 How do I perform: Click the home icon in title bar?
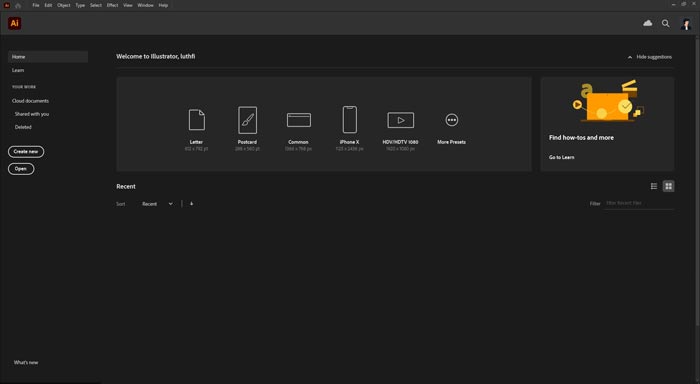pos(18,5)
